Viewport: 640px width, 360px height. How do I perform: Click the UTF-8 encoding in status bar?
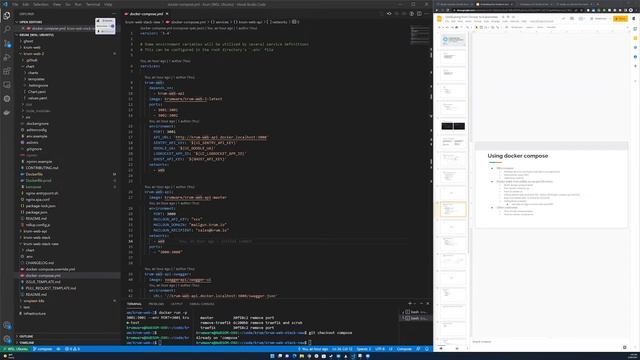point(380,349)
